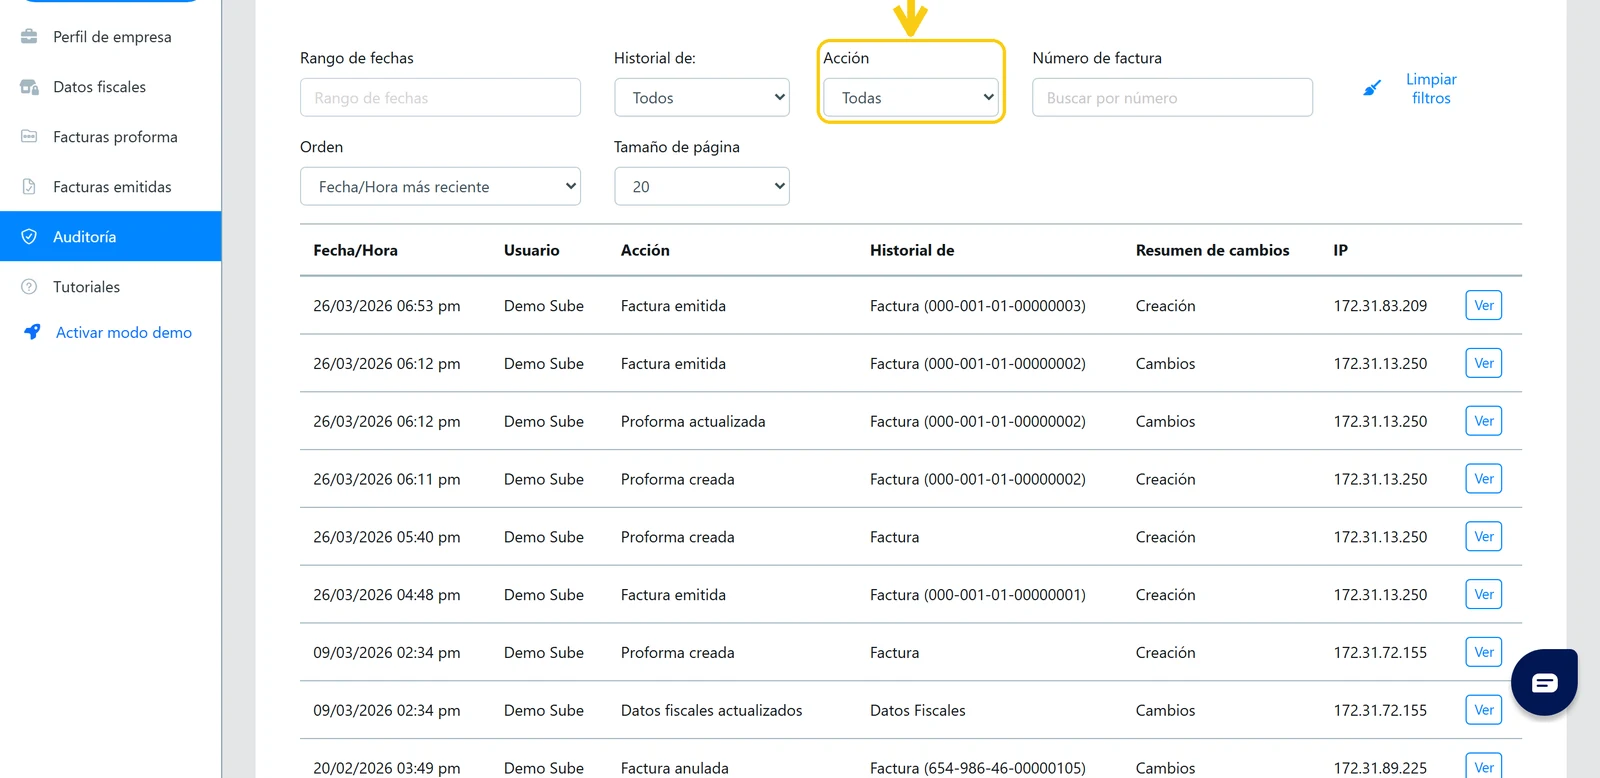View details of 06:53 pm Factura emitida entry
Screen dimensions: 1600x778
pos(1484,305)
